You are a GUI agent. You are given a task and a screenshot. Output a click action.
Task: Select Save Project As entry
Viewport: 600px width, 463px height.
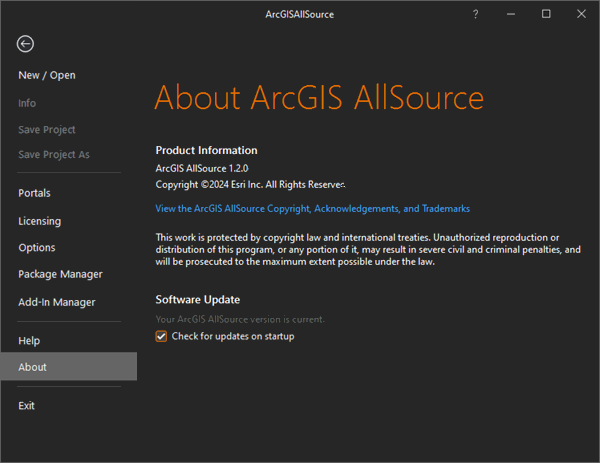coord(54,155)
